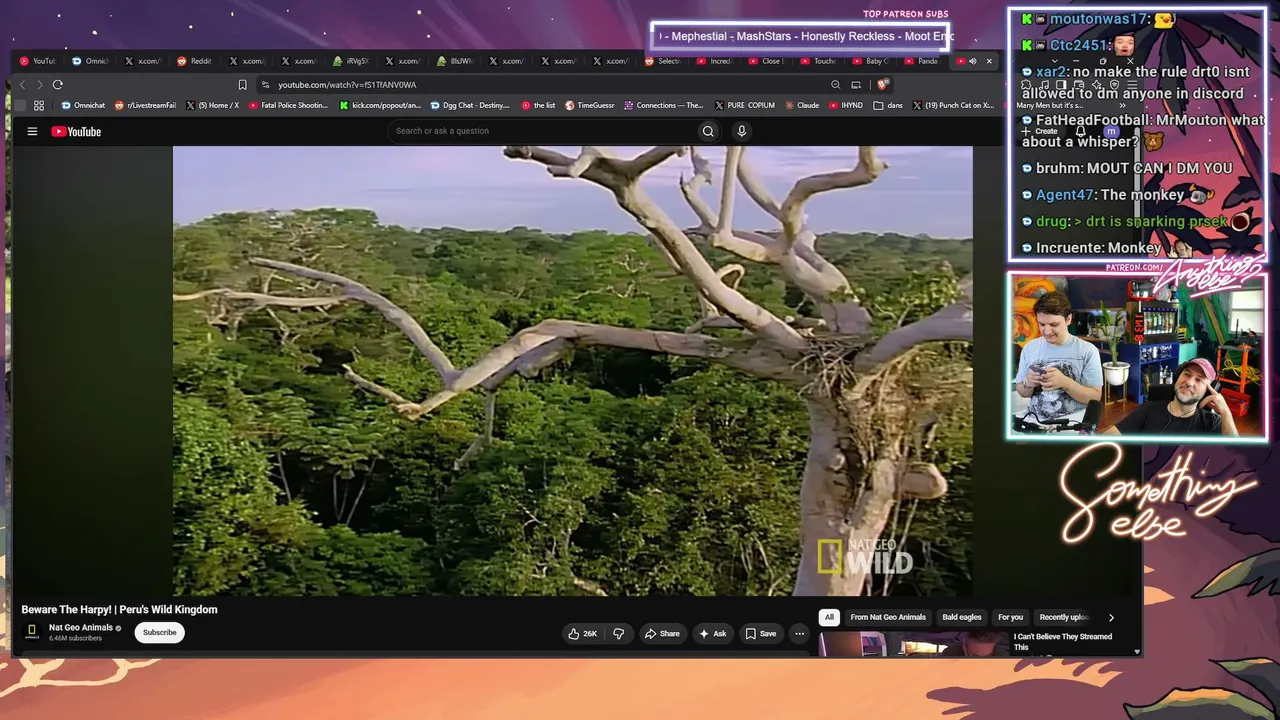The height and width of the screenshot is (720, 1280).
Task: Open the 'dans' bookmarks folder
Action: pyautogui.click(x=888, y=105)
